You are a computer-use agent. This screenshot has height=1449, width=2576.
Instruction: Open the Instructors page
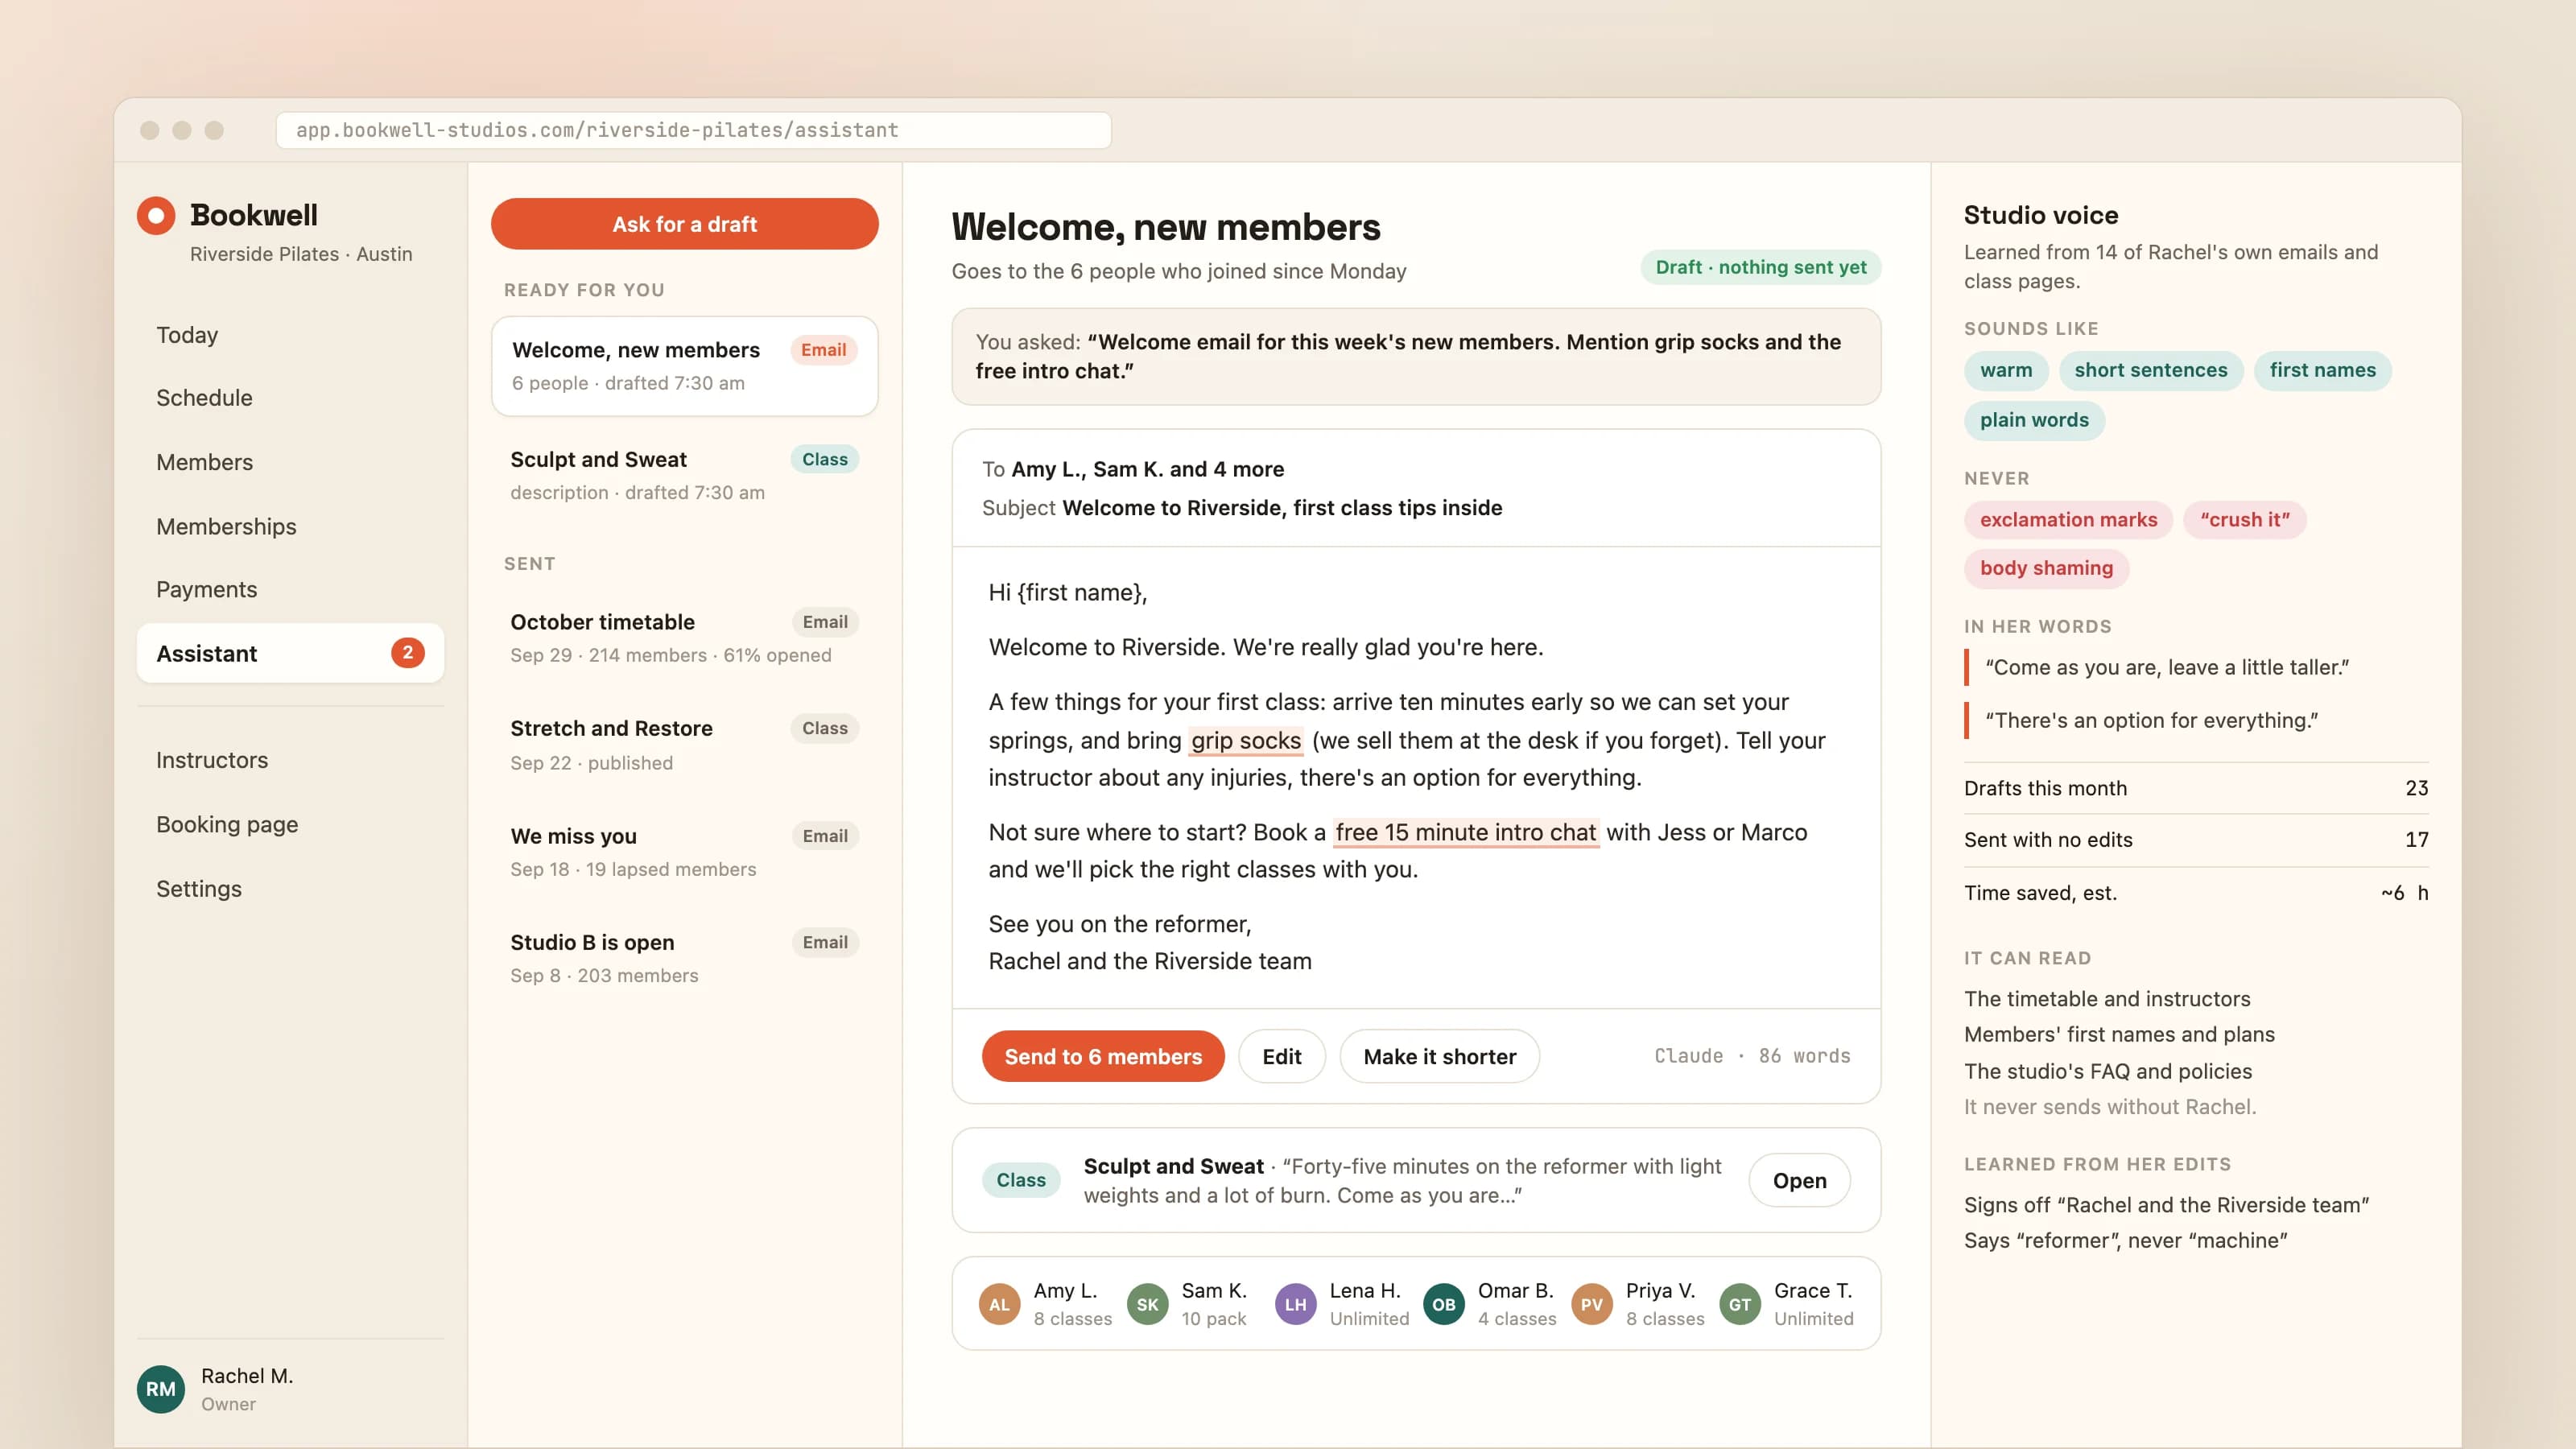tap(290, 760)
